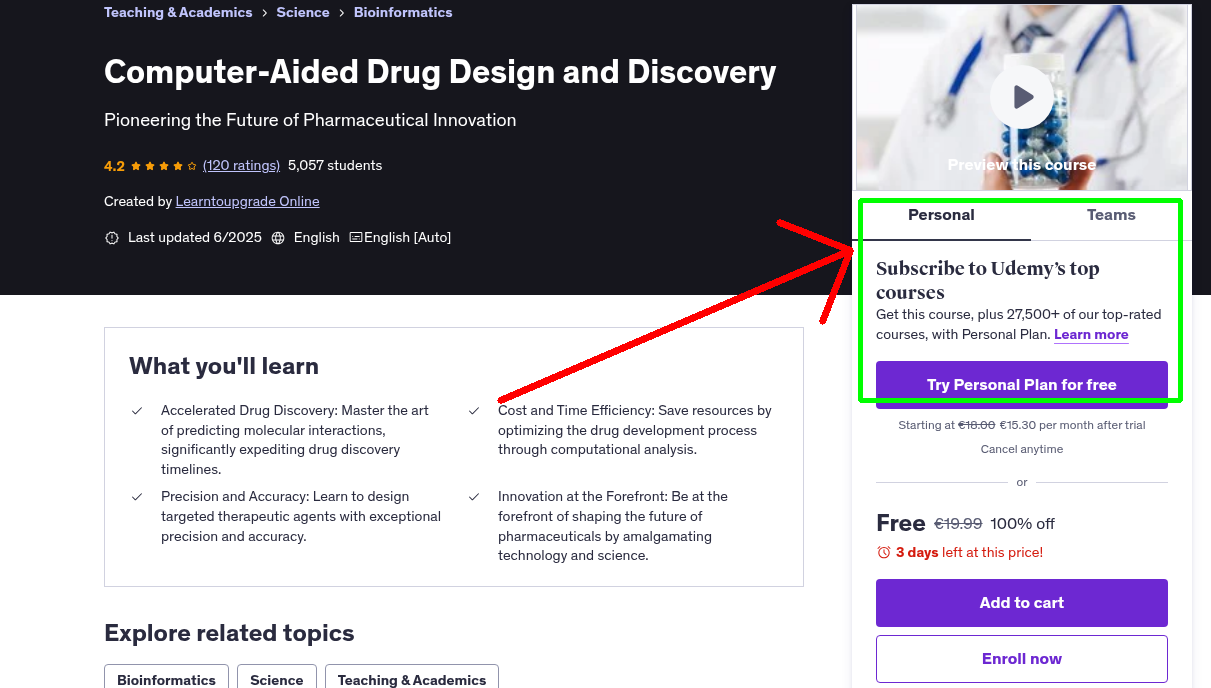The image size is (1211, 688).
Task: Click the closed captions icon
Action: pyautogui.click(x=356, y=238)
